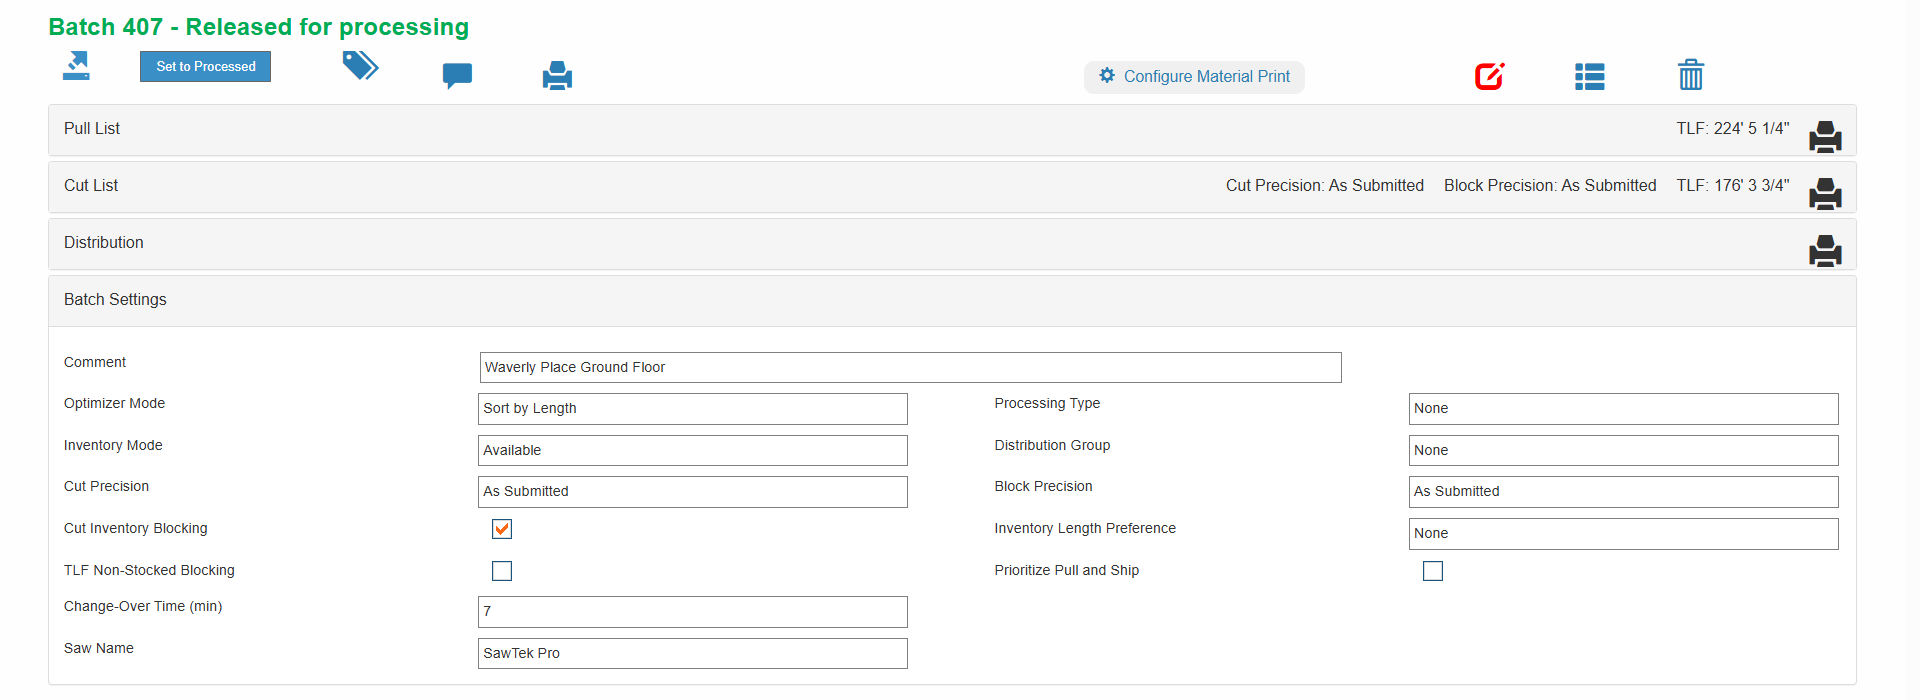Screen dimensions: 1920x700
Task: Click the tags icon in toolbar
Action: (360, 67)
